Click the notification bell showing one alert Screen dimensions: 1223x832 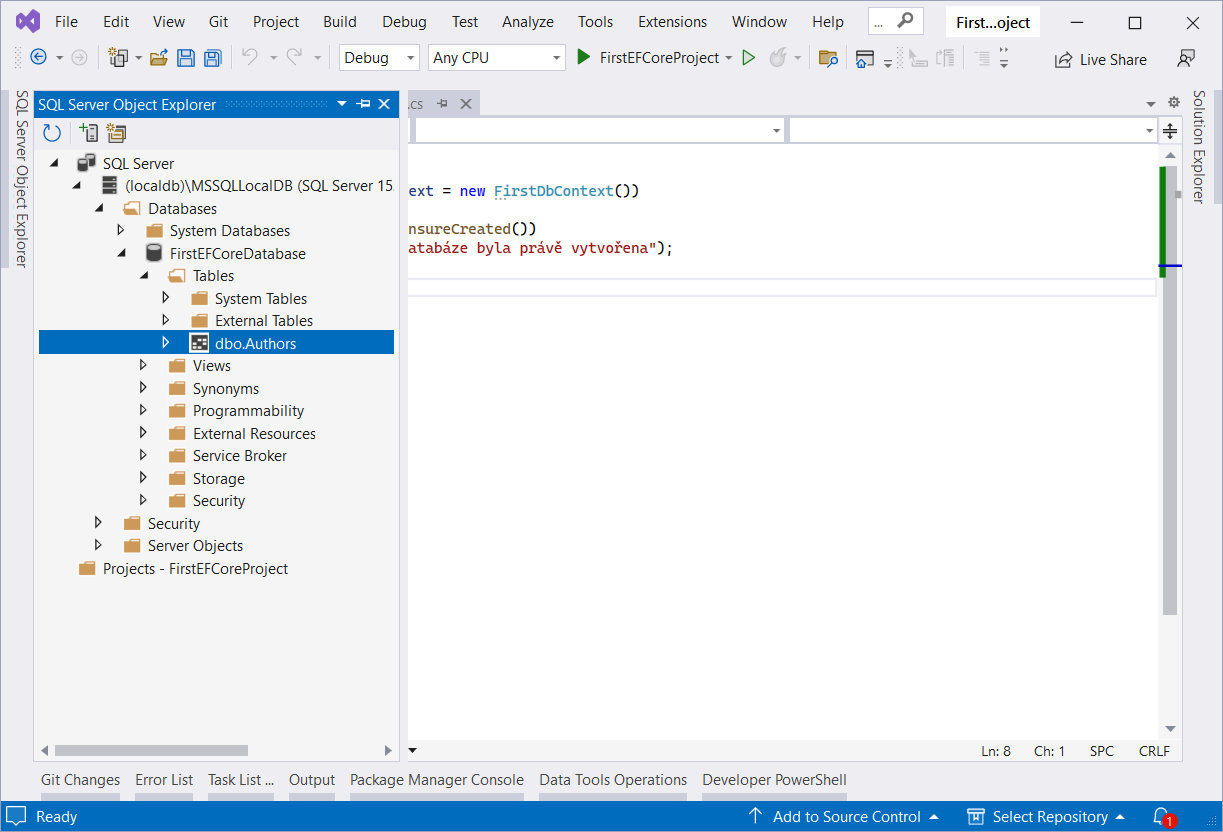[1161, 816]
